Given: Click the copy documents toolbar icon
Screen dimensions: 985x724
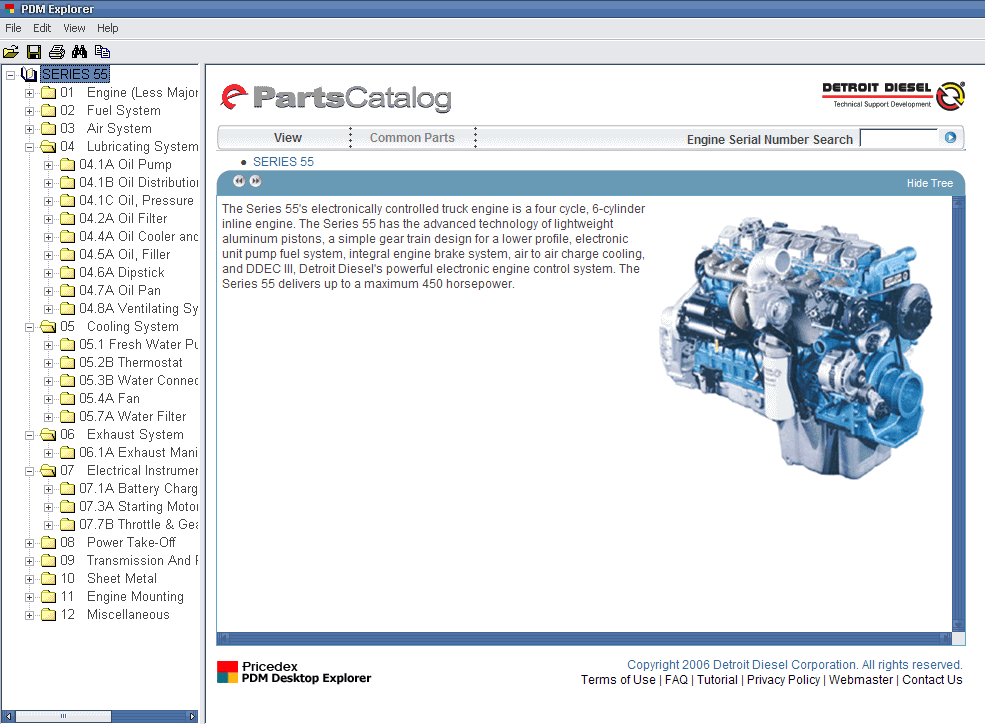Looking at the screenshot, I should 102,51.
